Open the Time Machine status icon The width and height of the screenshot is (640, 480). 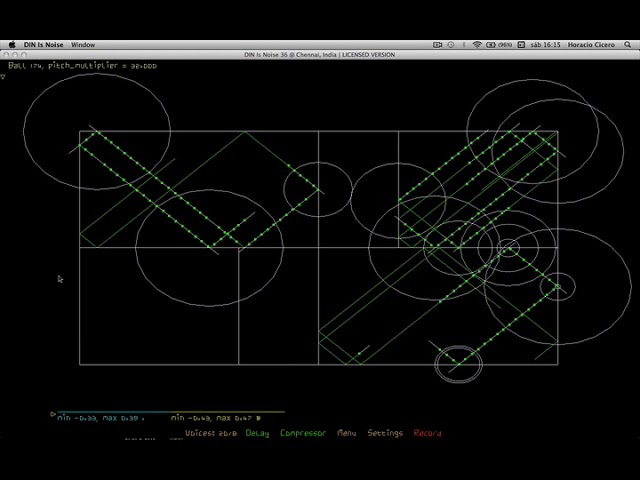click(x=451, y=45)
